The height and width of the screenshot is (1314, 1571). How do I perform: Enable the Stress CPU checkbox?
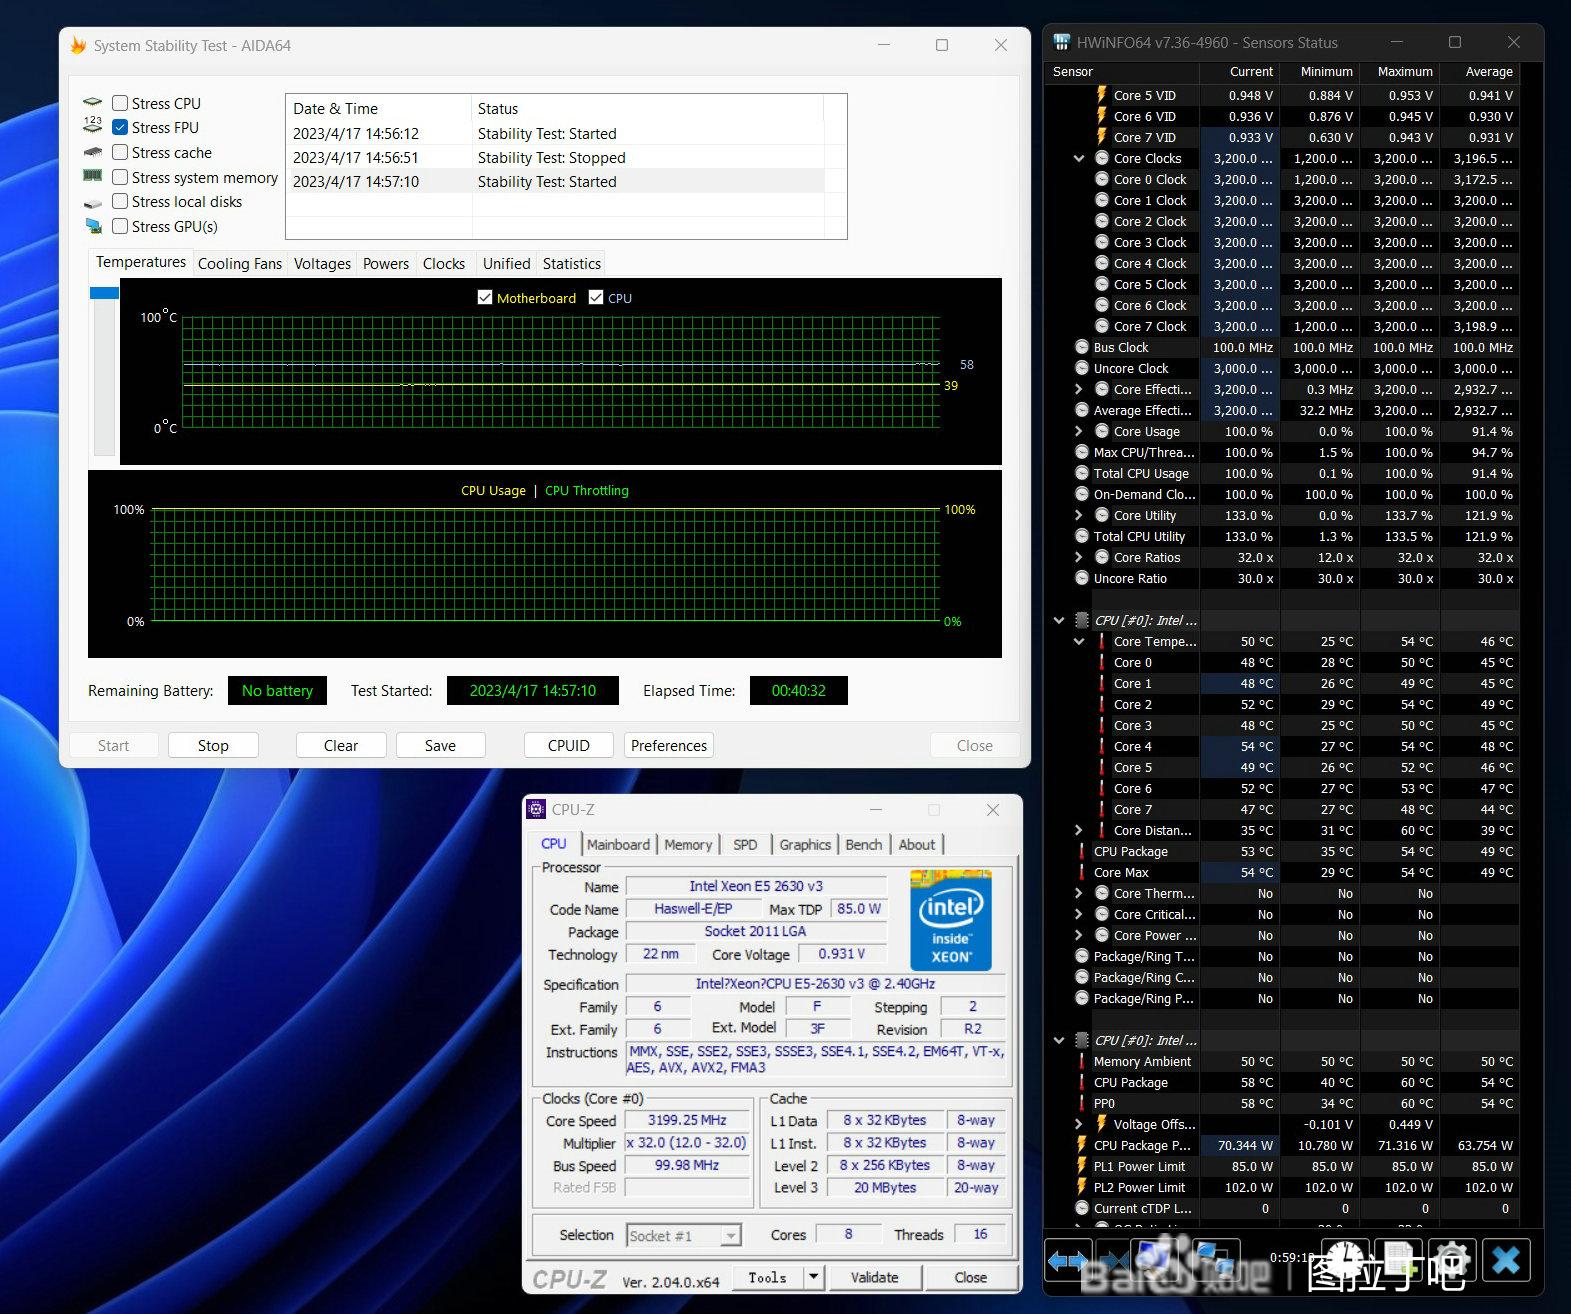[120, 103]
